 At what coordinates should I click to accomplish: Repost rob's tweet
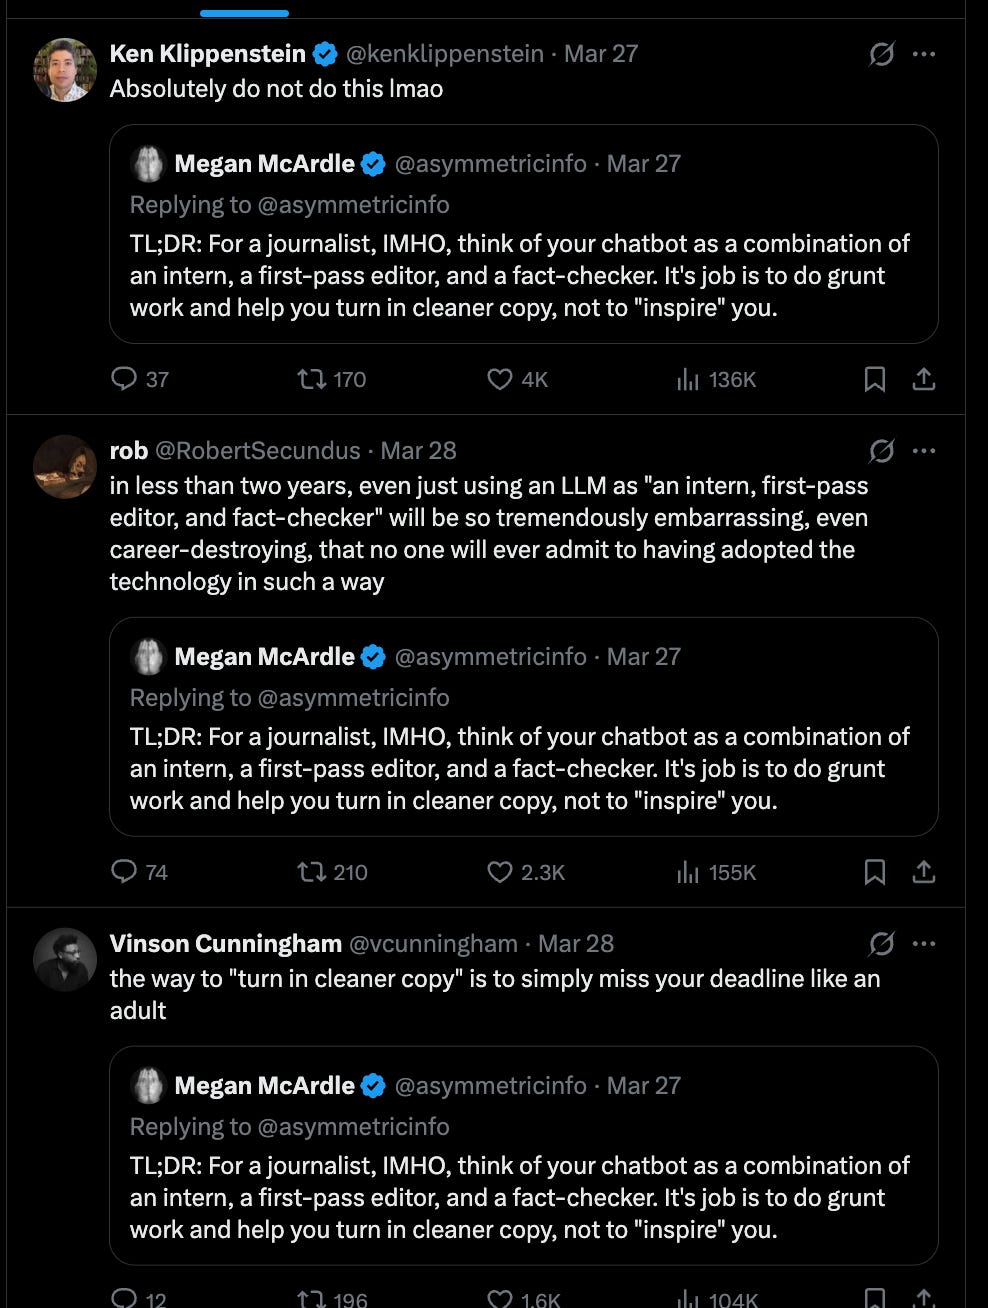pyautogui.click(x=311, y=872)
